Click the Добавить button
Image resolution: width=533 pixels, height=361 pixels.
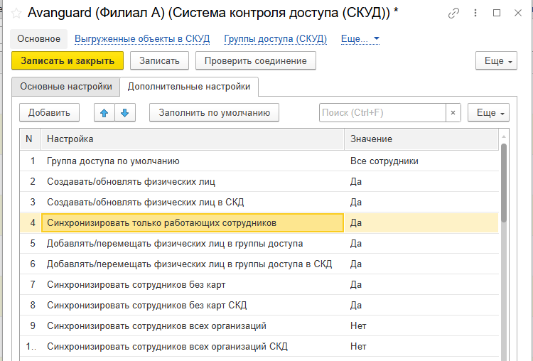click(49, 113)
